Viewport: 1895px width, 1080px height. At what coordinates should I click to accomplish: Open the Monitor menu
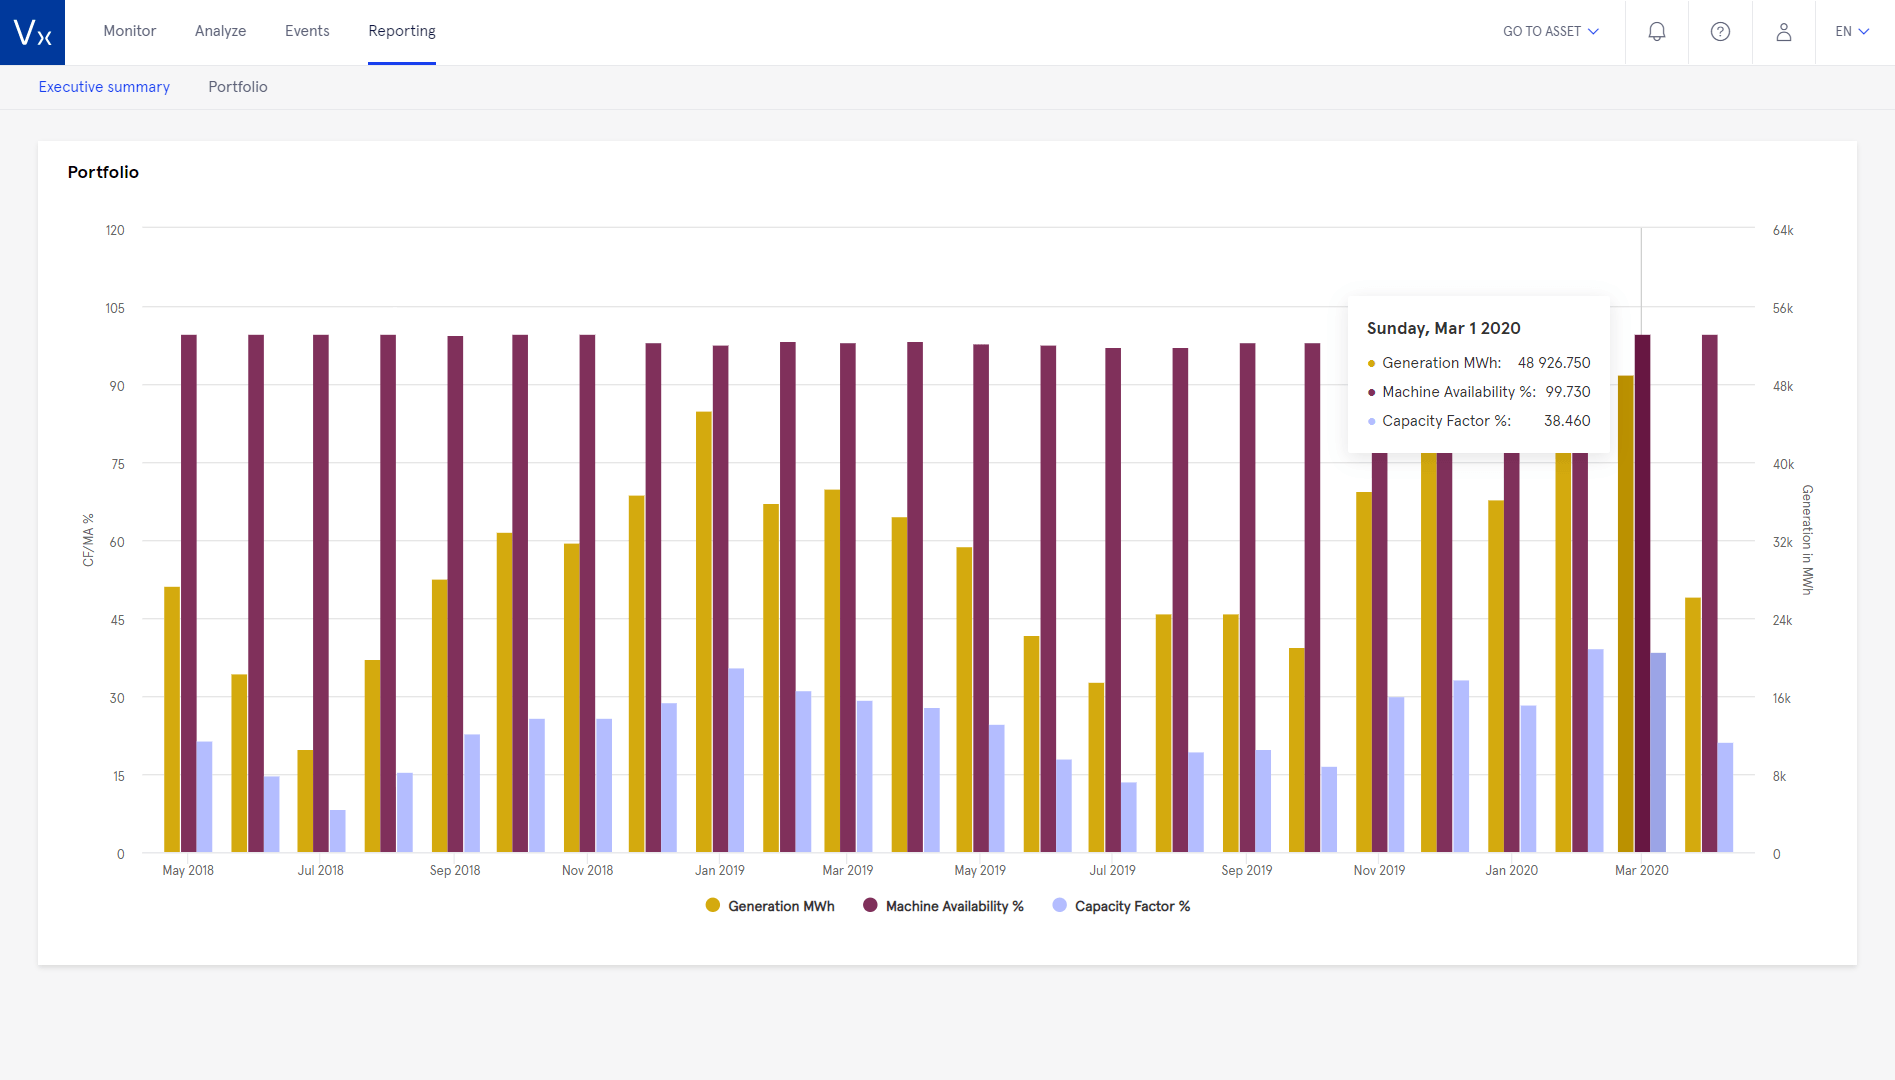coord(130,31)
